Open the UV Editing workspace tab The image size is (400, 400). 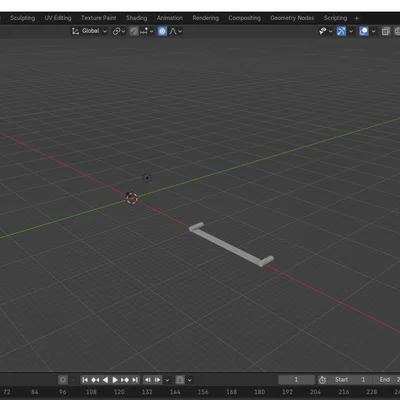tap(58, 18)
